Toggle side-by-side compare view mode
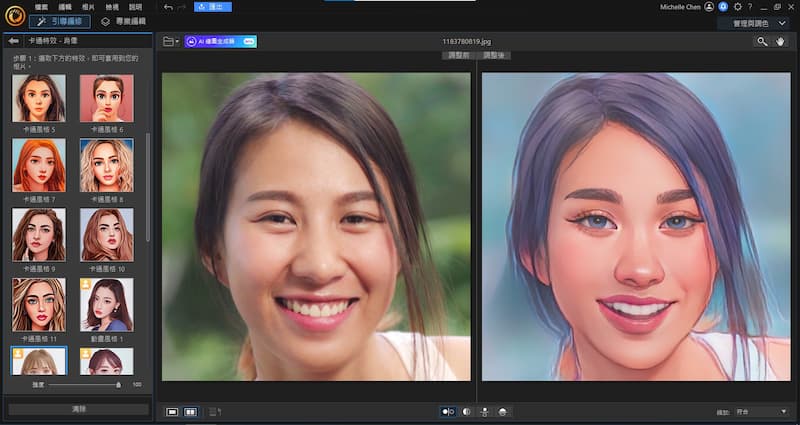Image resolution: width=800 pixels, height=425 pixels. pos(190,411)
